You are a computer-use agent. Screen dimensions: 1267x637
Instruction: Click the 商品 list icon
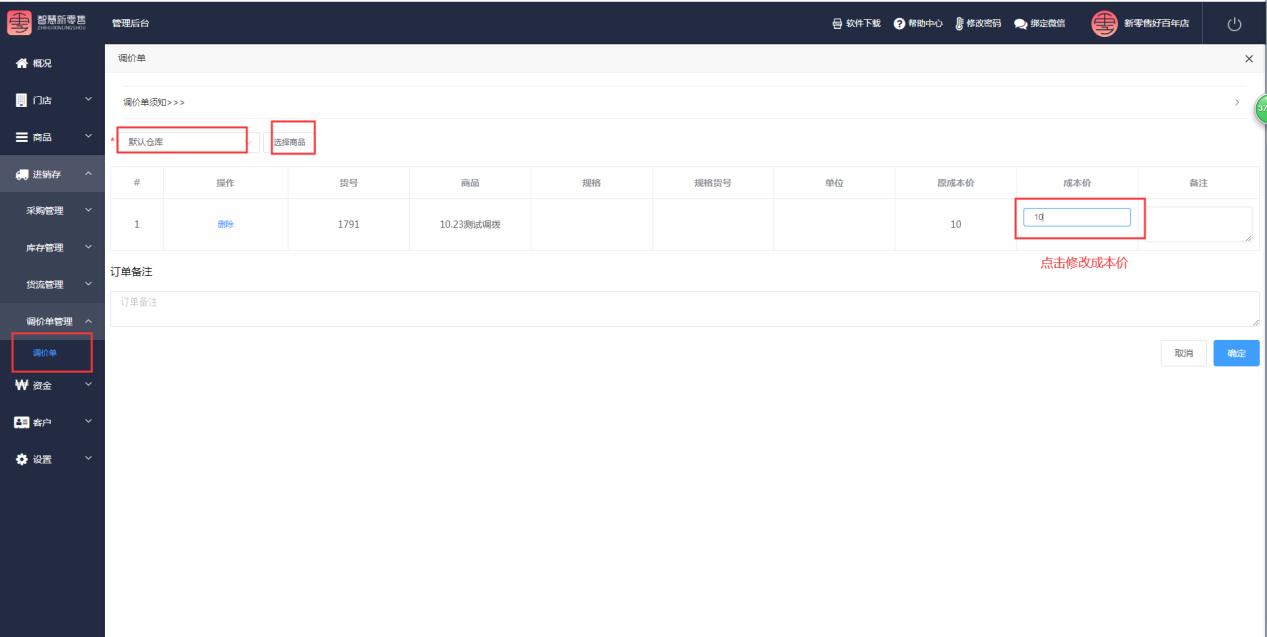coord(21,137)
